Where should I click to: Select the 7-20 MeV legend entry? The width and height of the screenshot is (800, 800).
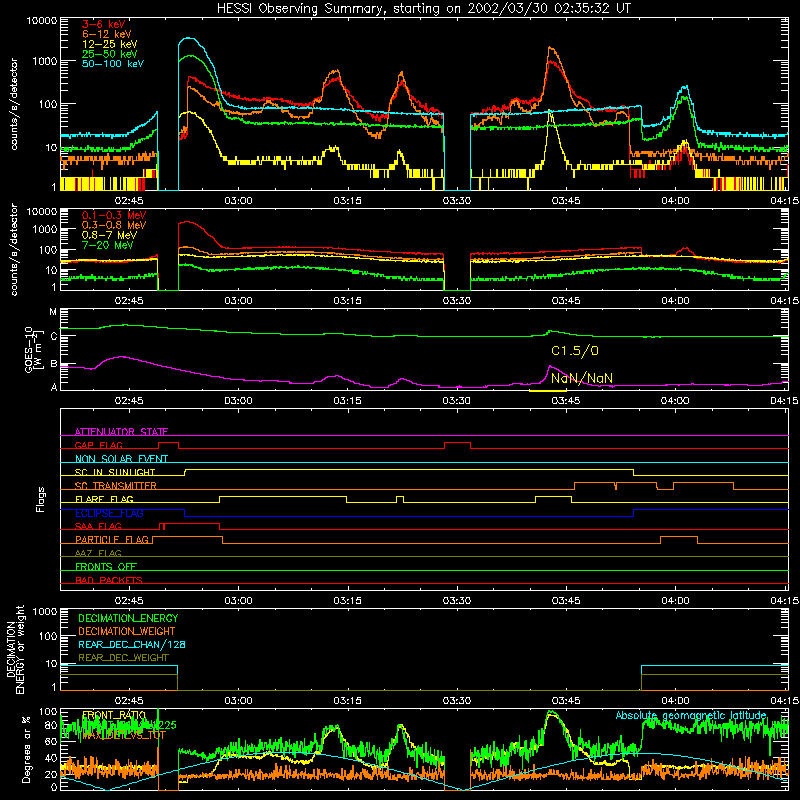tap(108, 245)
